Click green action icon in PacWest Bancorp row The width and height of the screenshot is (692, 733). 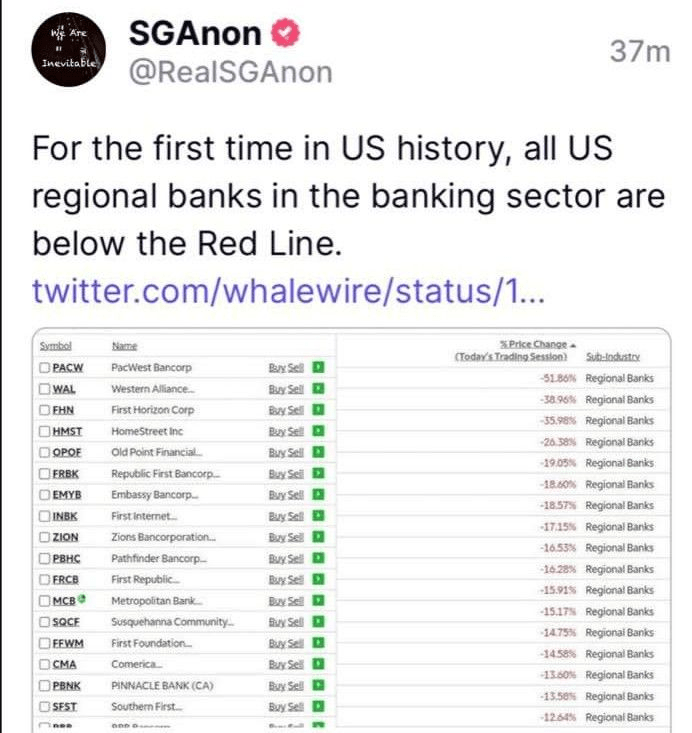coord(318,367)
